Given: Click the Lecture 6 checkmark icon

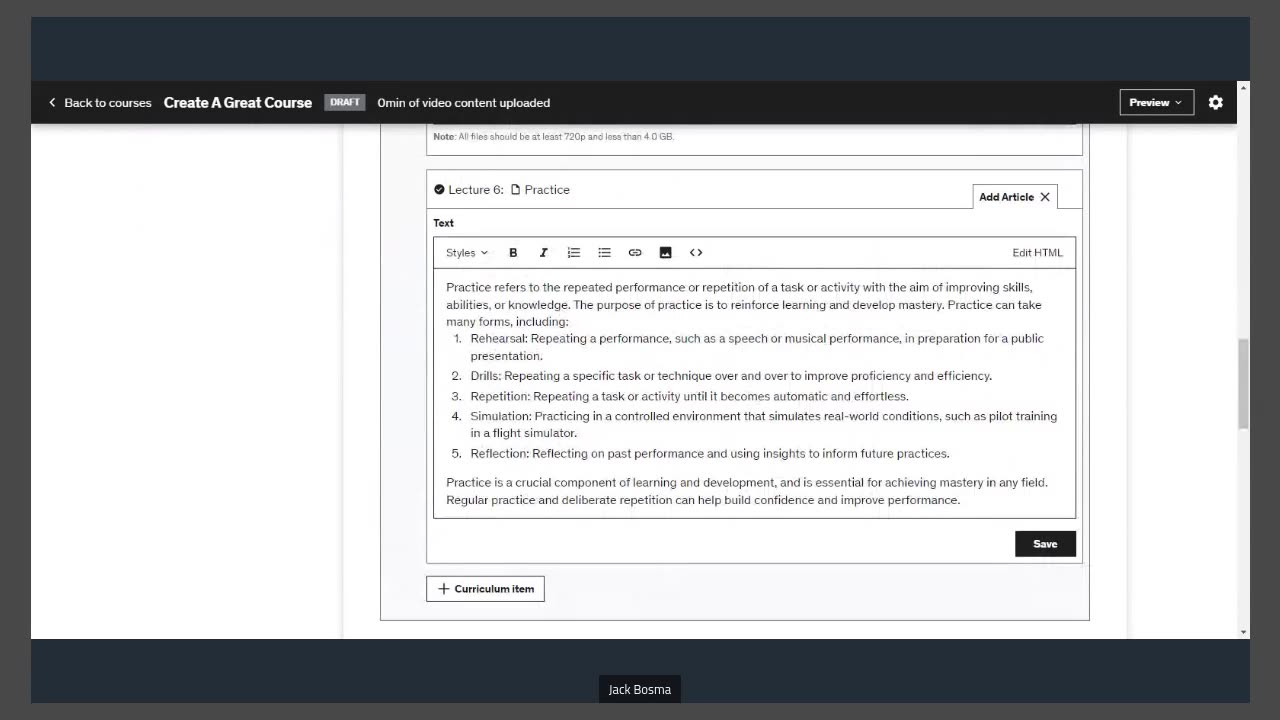Looking at the screenshot, I should 439,189.
